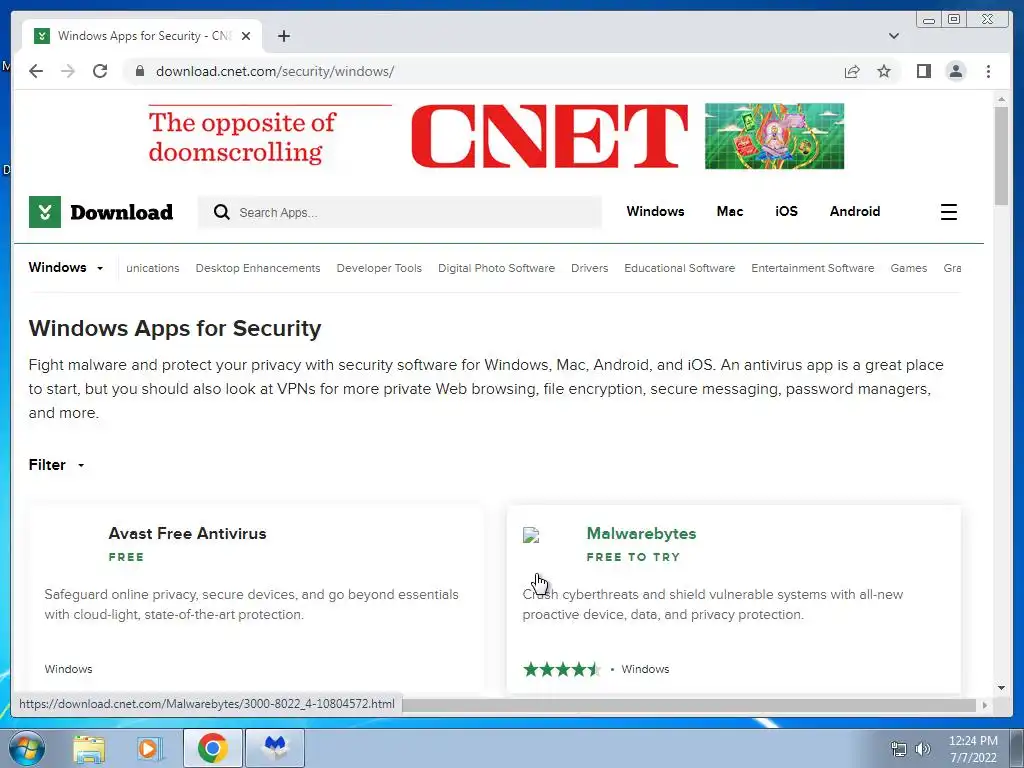Open the Chrome three-dot menu
Viewport: 1024px width, 768px height.
coord(988,71)
